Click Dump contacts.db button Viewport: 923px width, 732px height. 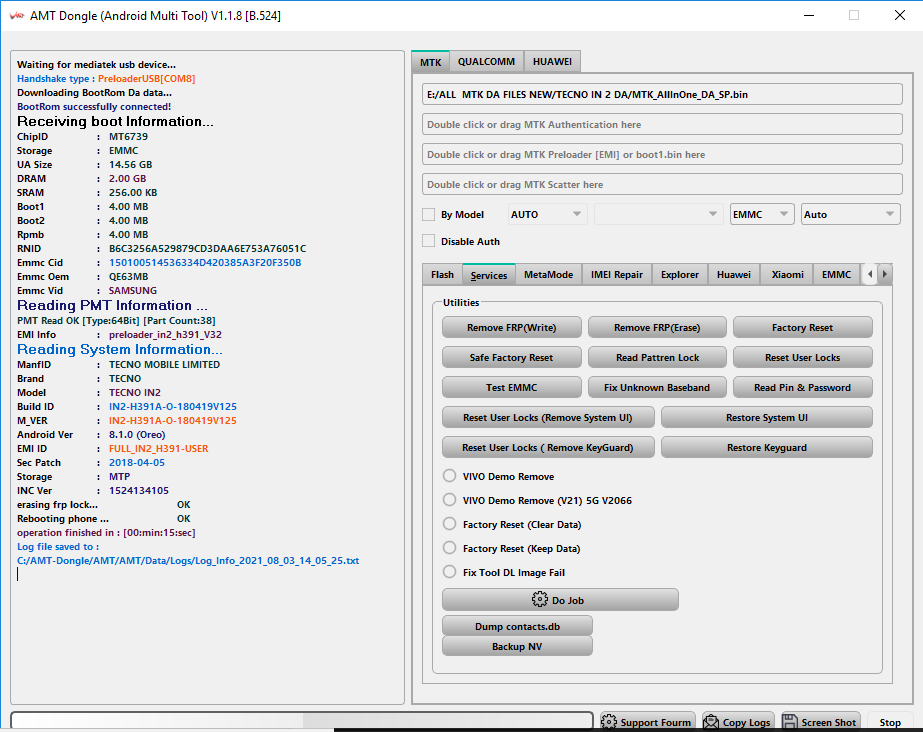517,626
